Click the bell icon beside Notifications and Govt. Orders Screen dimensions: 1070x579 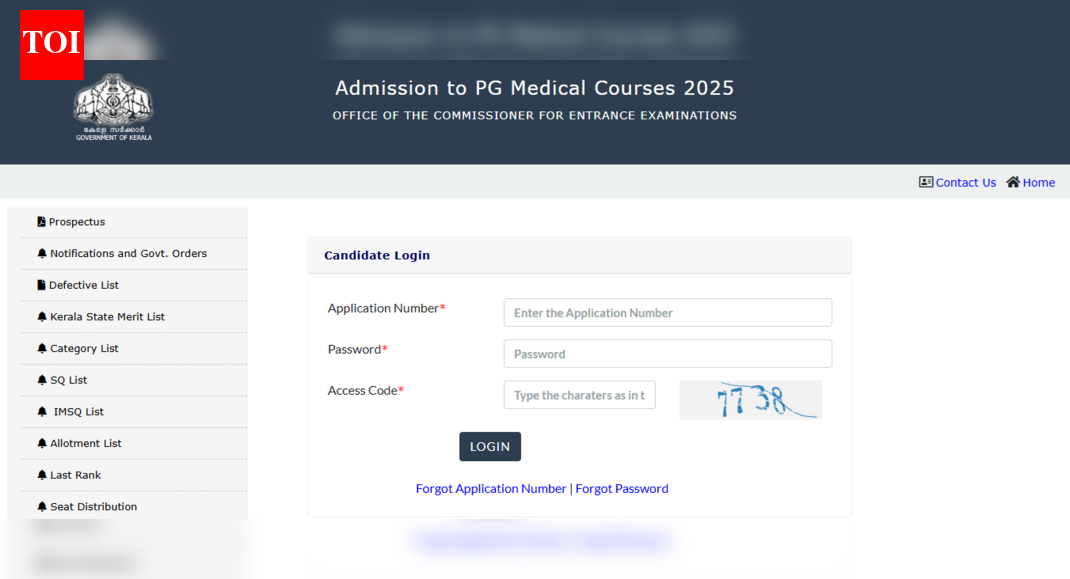coord(40,253)
